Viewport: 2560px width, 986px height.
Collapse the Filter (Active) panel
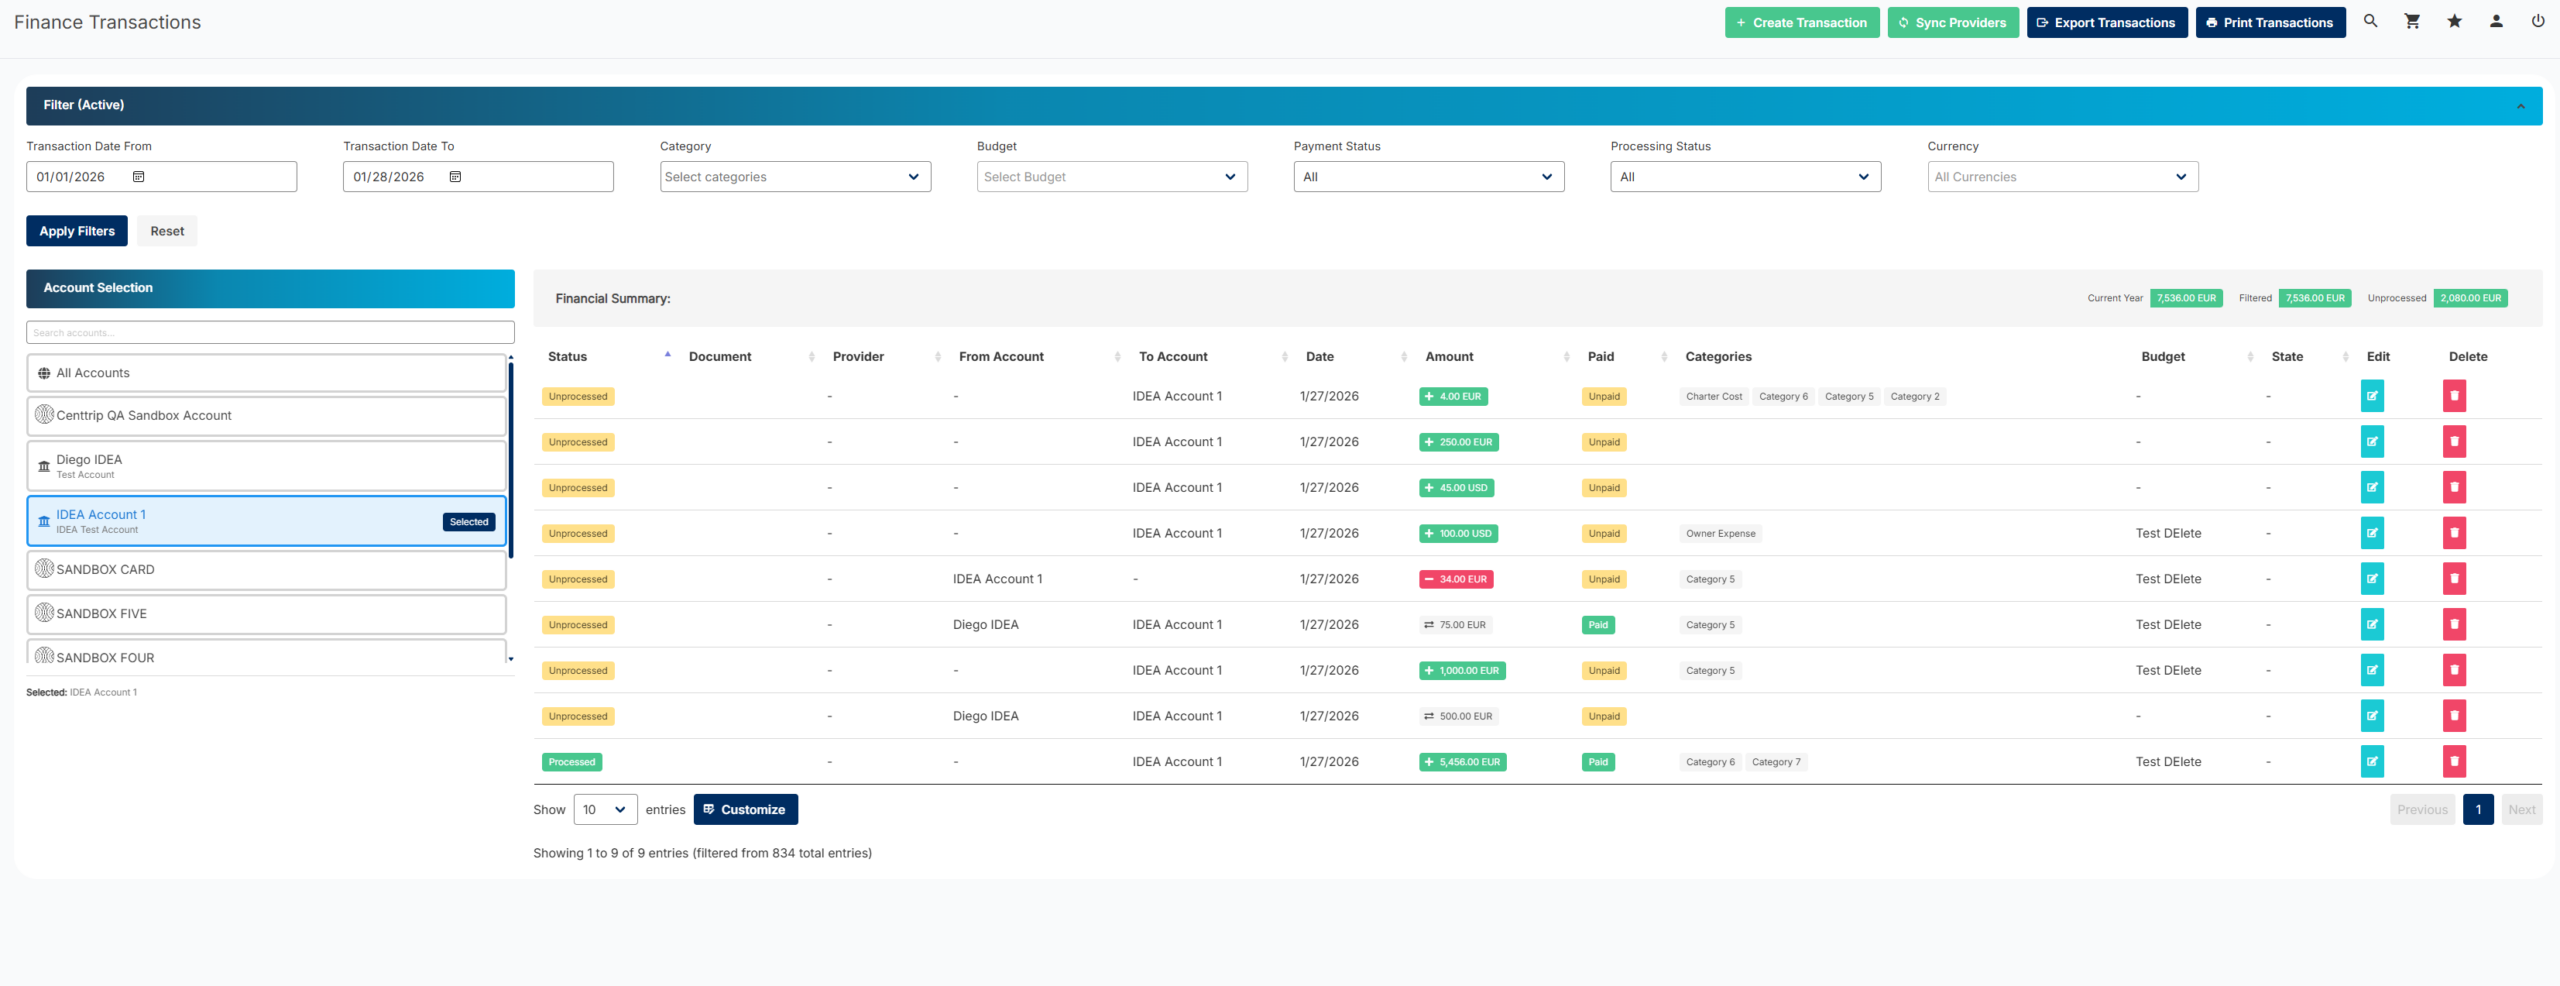[x=2521, y=106]
